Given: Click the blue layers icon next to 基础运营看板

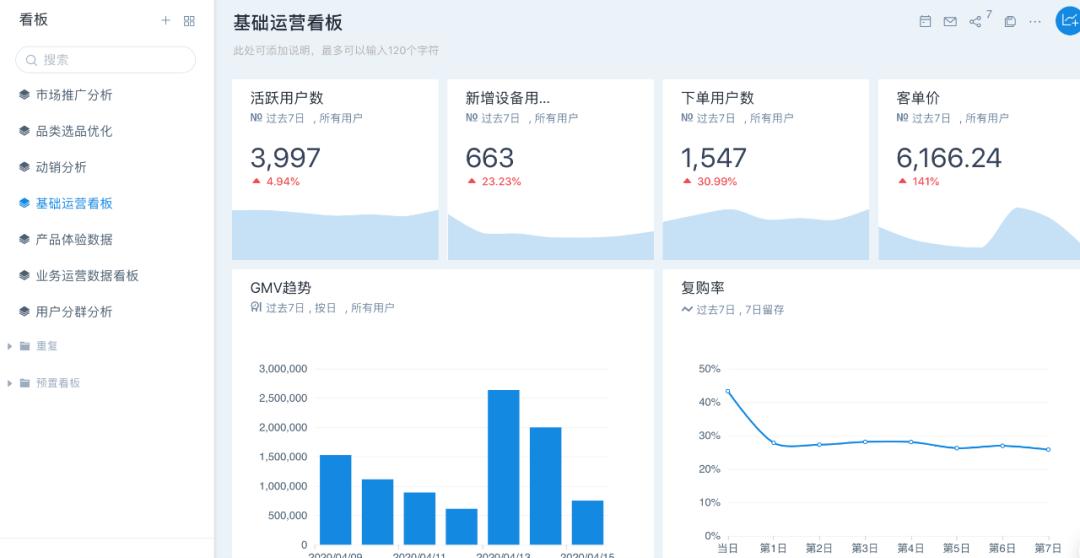Looking at the screenshot, I should 24,203.
